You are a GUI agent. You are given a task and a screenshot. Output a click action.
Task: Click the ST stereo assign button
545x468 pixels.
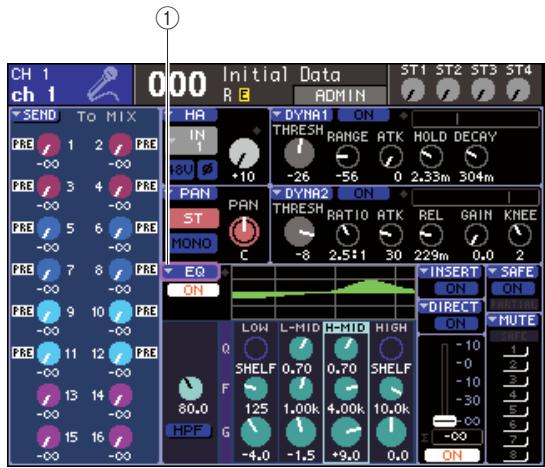pyautogui.click(x=193, y=218)
